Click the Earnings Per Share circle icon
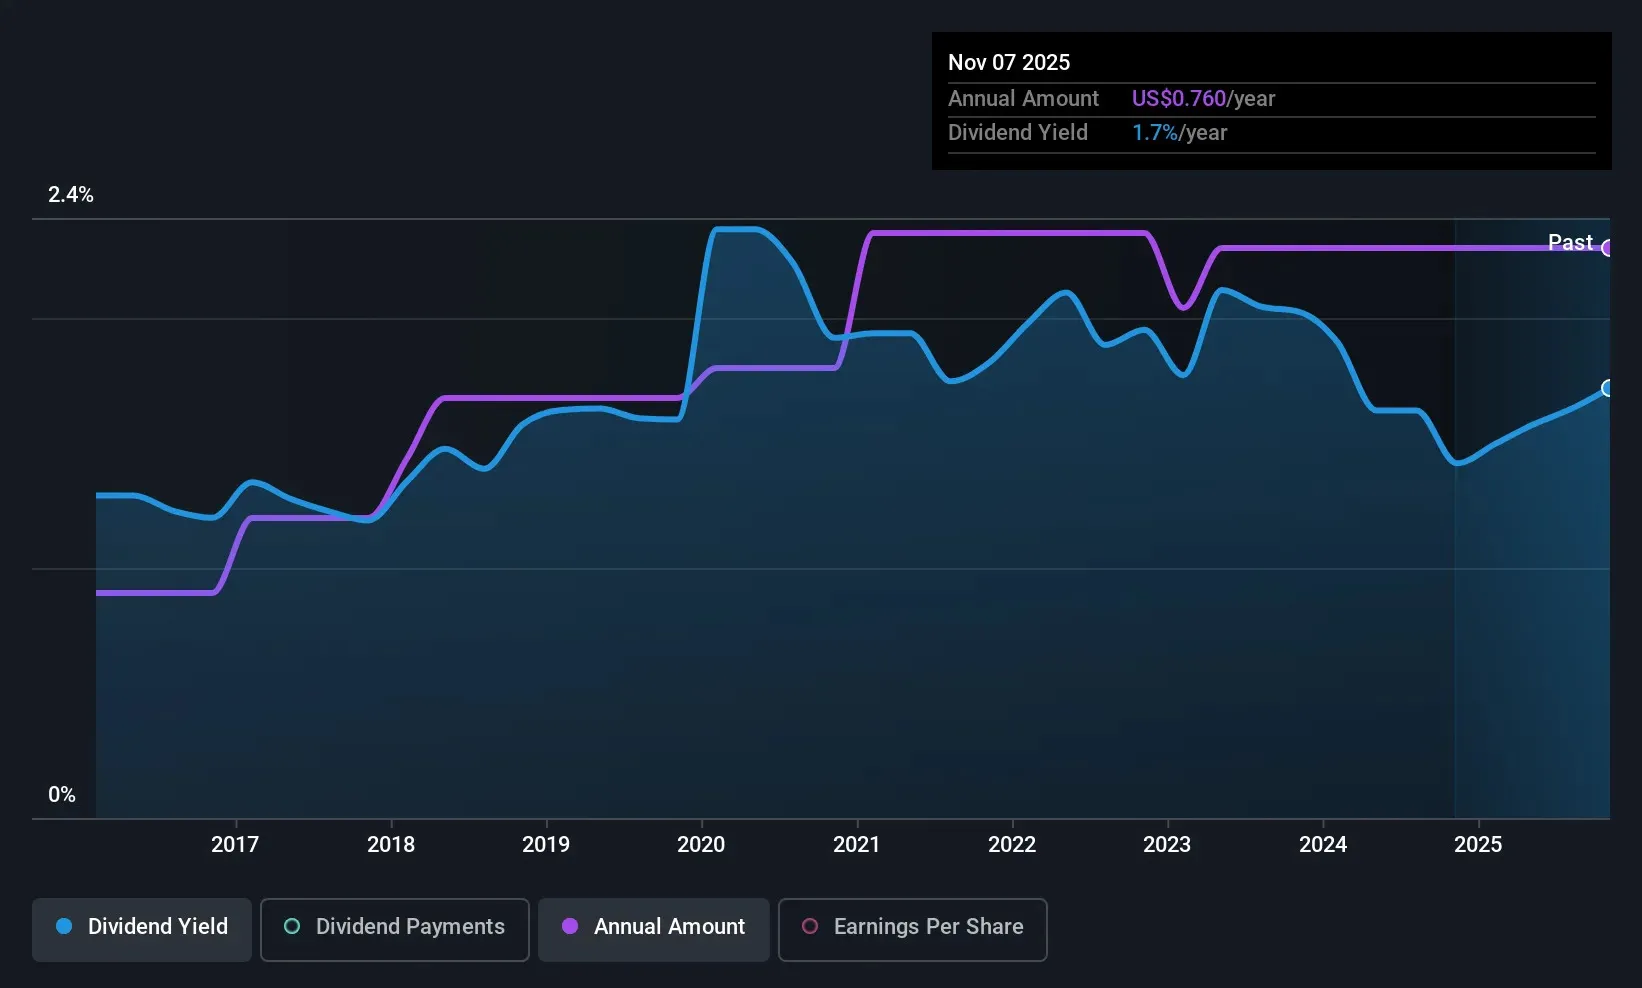1642x988 pixels. pos(809,928)
